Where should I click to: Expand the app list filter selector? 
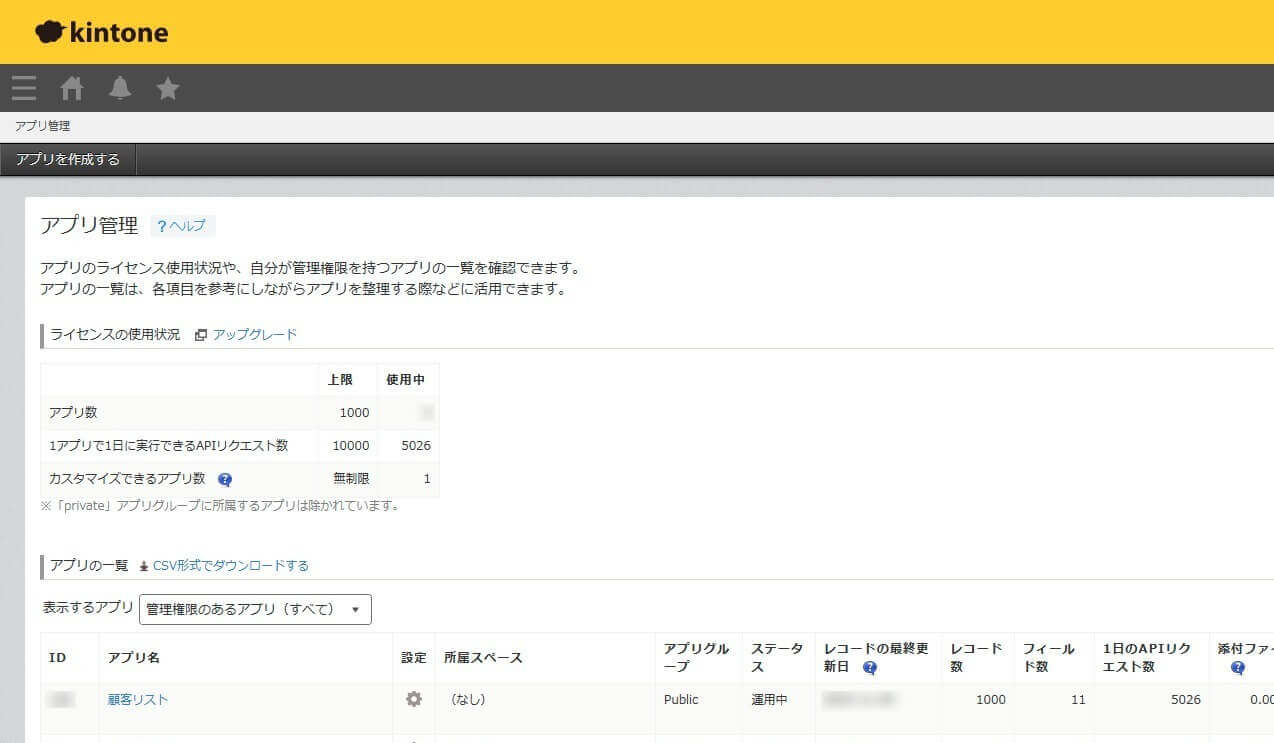[254, 608]
